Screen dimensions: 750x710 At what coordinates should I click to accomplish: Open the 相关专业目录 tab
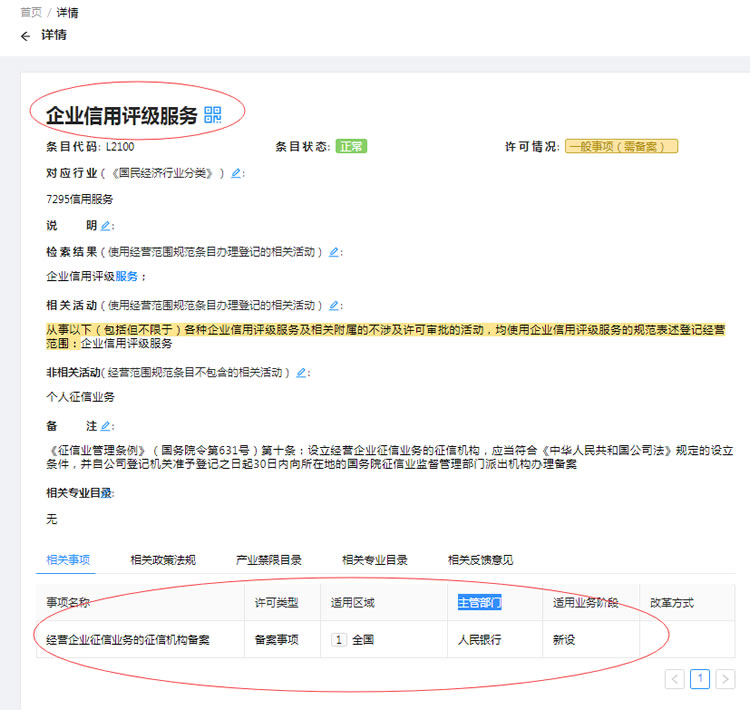coord(375,560)
